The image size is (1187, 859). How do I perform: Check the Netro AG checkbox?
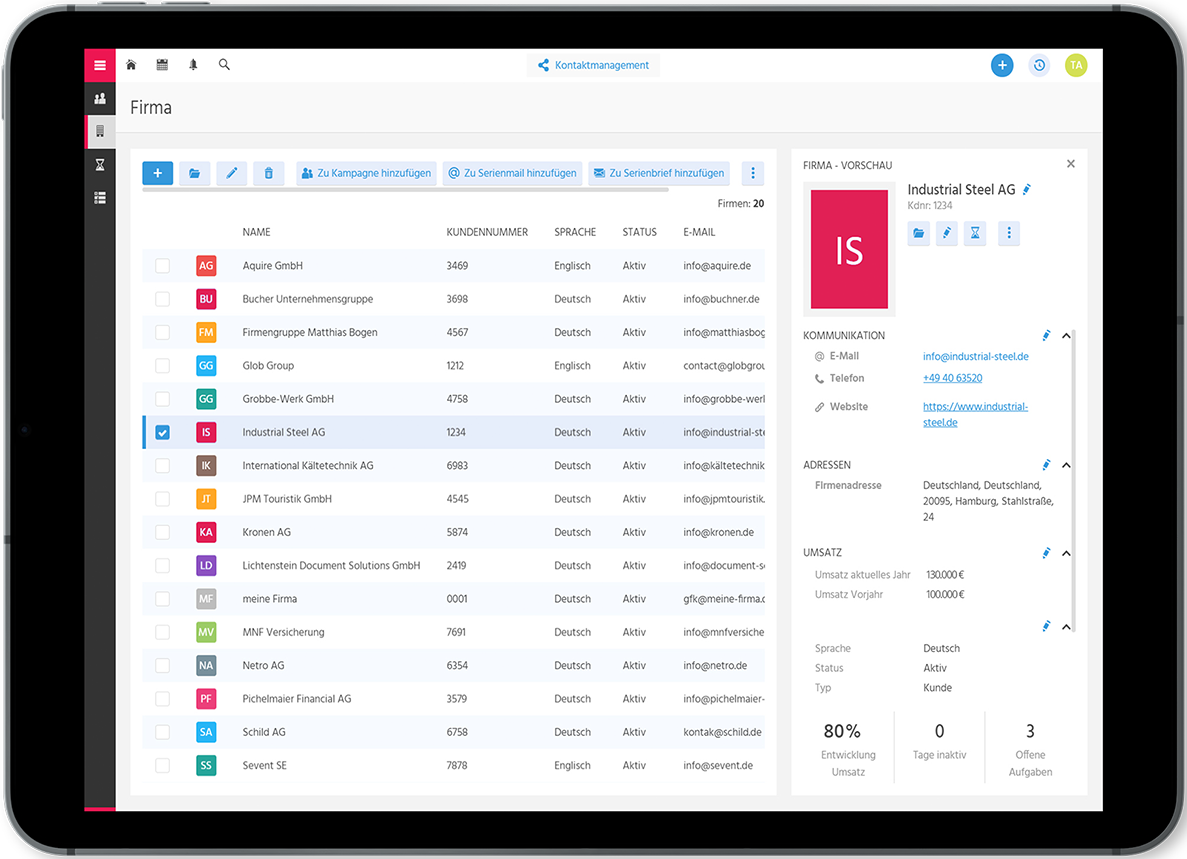click(x=162, y=665)
